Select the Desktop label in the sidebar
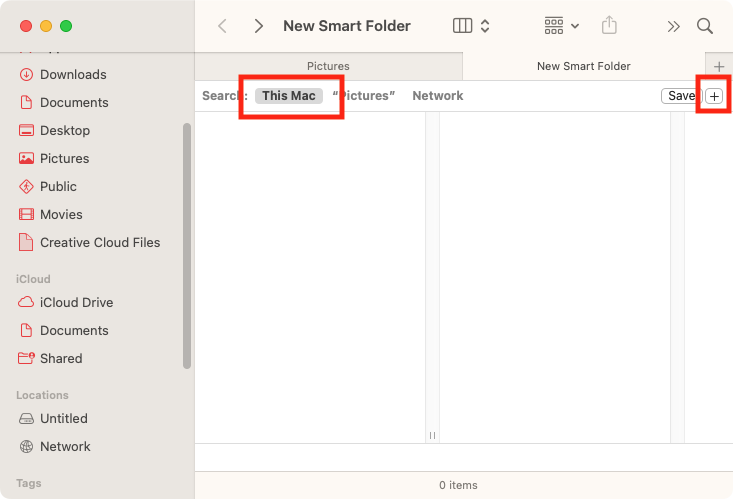Screen dimensions: 733x499 pos(65,130)
